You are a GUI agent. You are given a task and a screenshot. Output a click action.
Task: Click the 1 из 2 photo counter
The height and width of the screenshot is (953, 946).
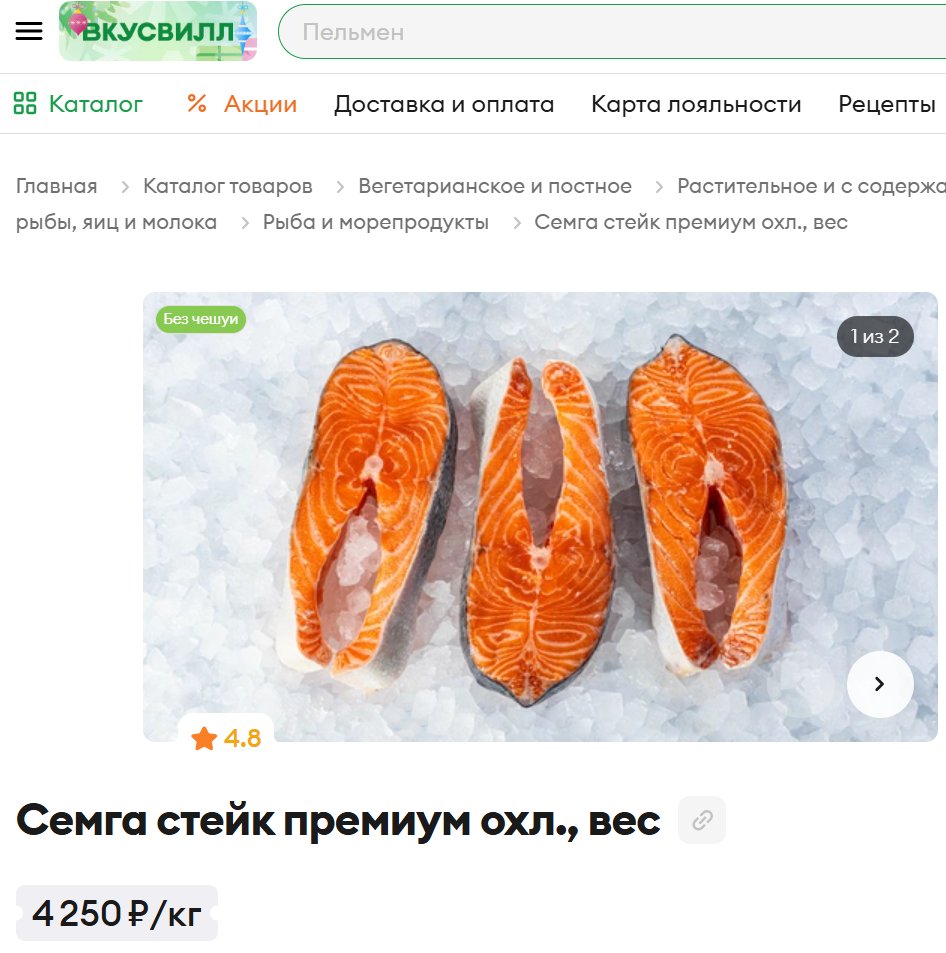tap(875, 336)
